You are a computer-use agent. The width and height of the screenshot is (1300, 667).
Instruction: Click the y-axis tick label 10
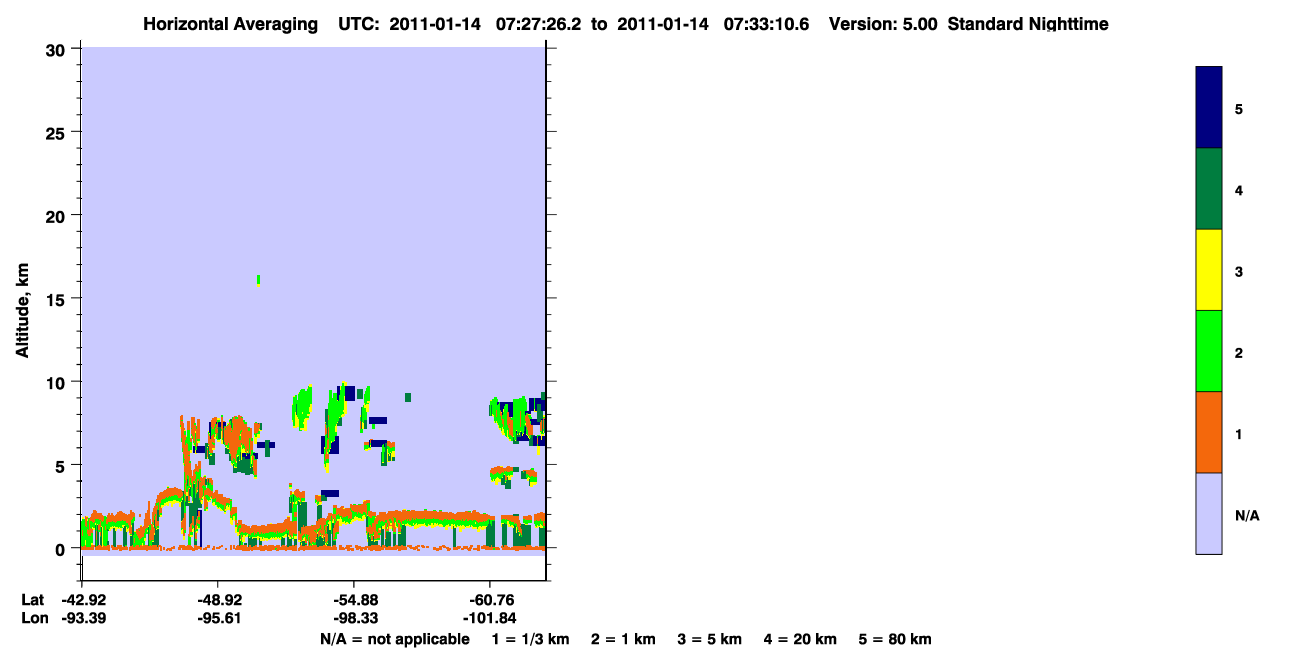pos(58,382)
